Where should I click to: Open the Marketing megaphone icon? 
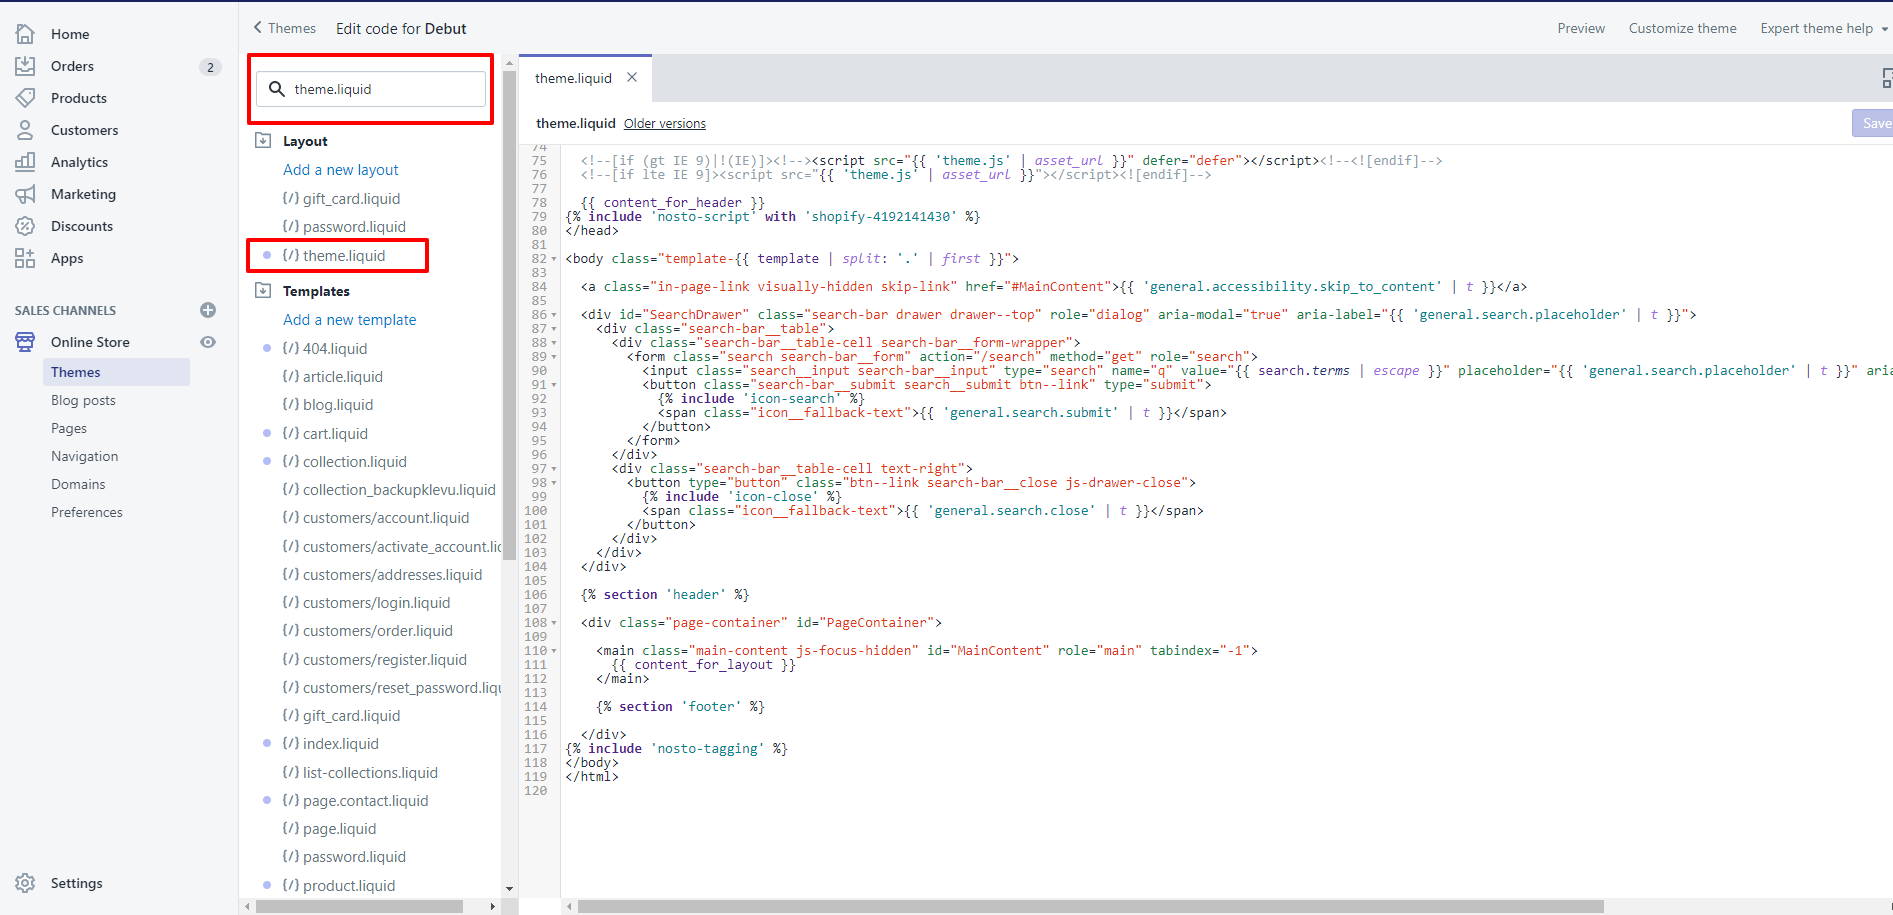25,194
